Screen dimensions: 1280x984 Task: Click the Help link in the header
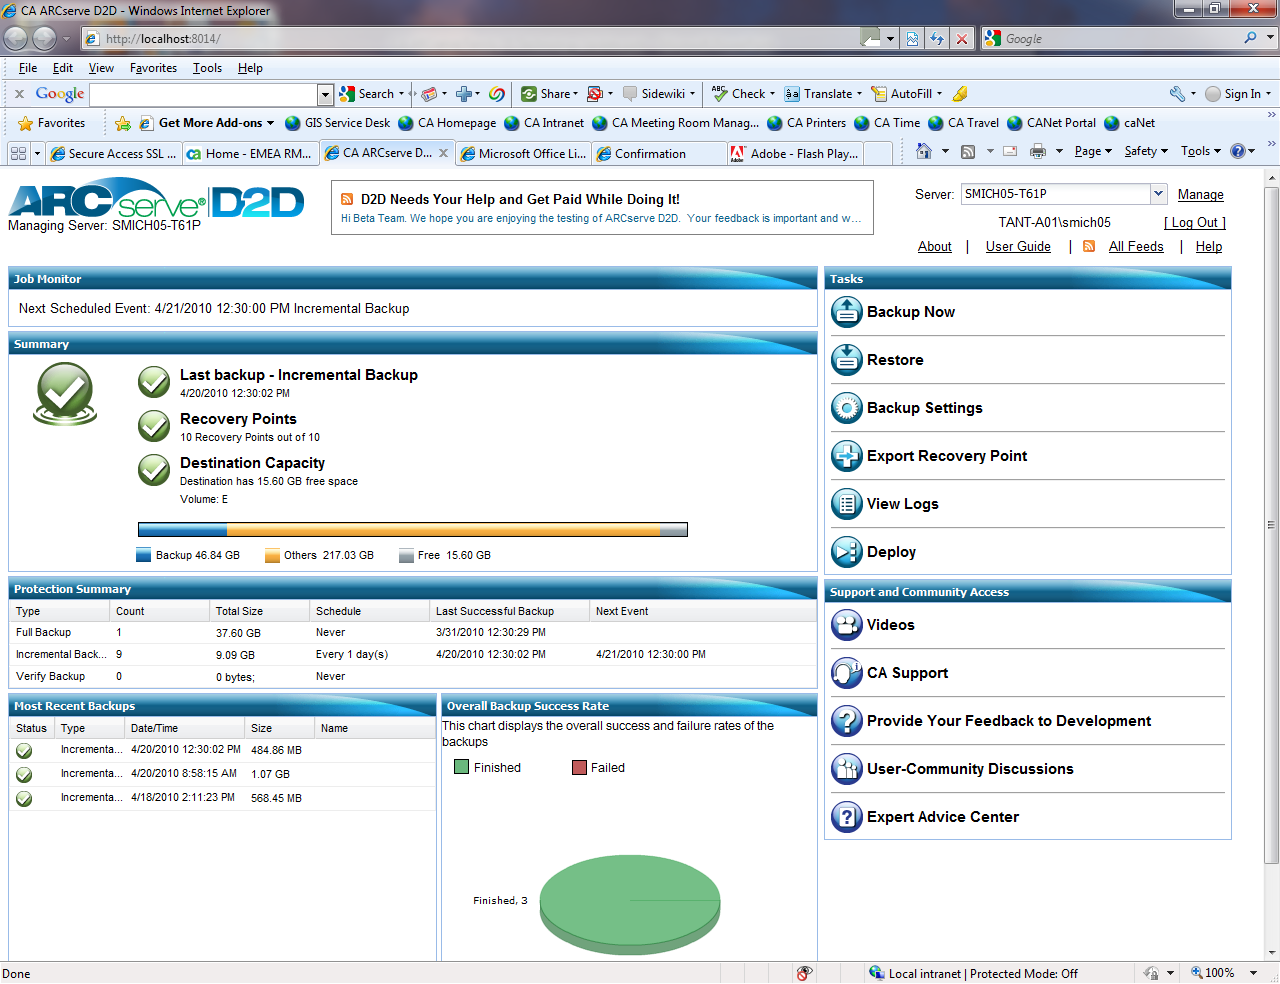(x=1209, y=247)
